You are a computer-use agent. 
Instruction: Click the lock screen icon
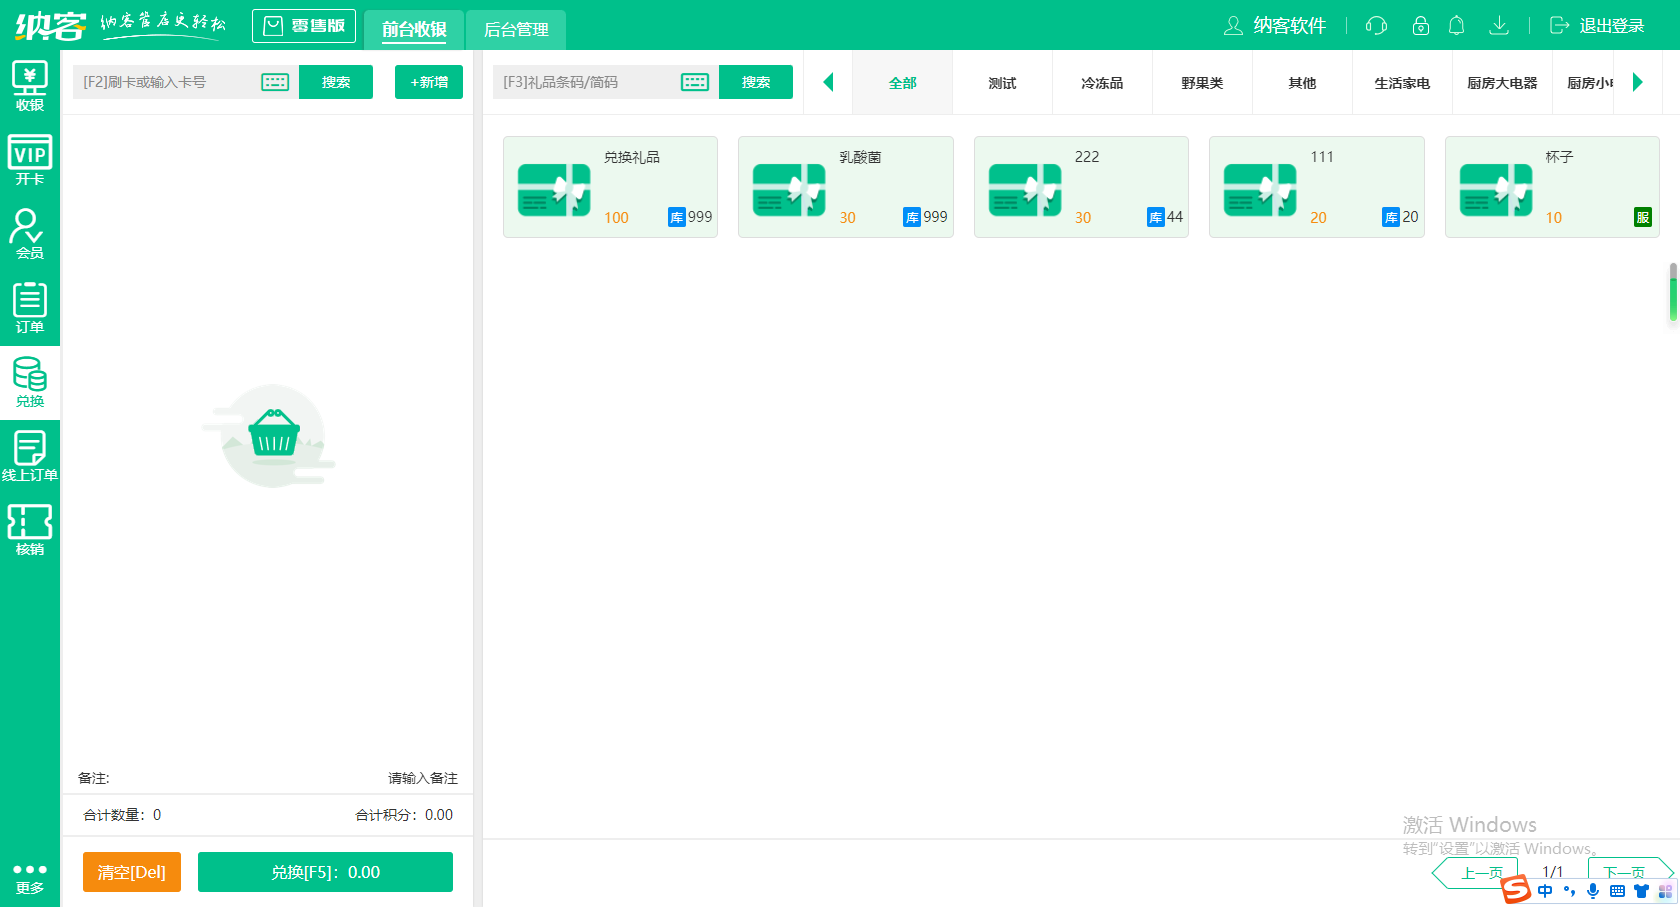click(x=1420, y=26)
